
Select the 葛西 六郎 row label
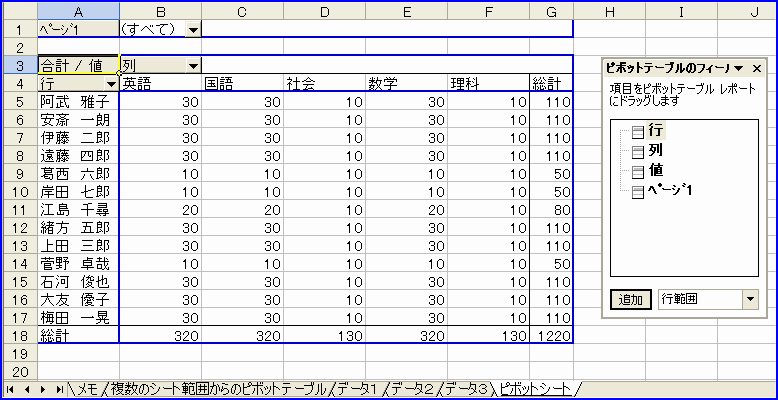click(x=78, y=174)
